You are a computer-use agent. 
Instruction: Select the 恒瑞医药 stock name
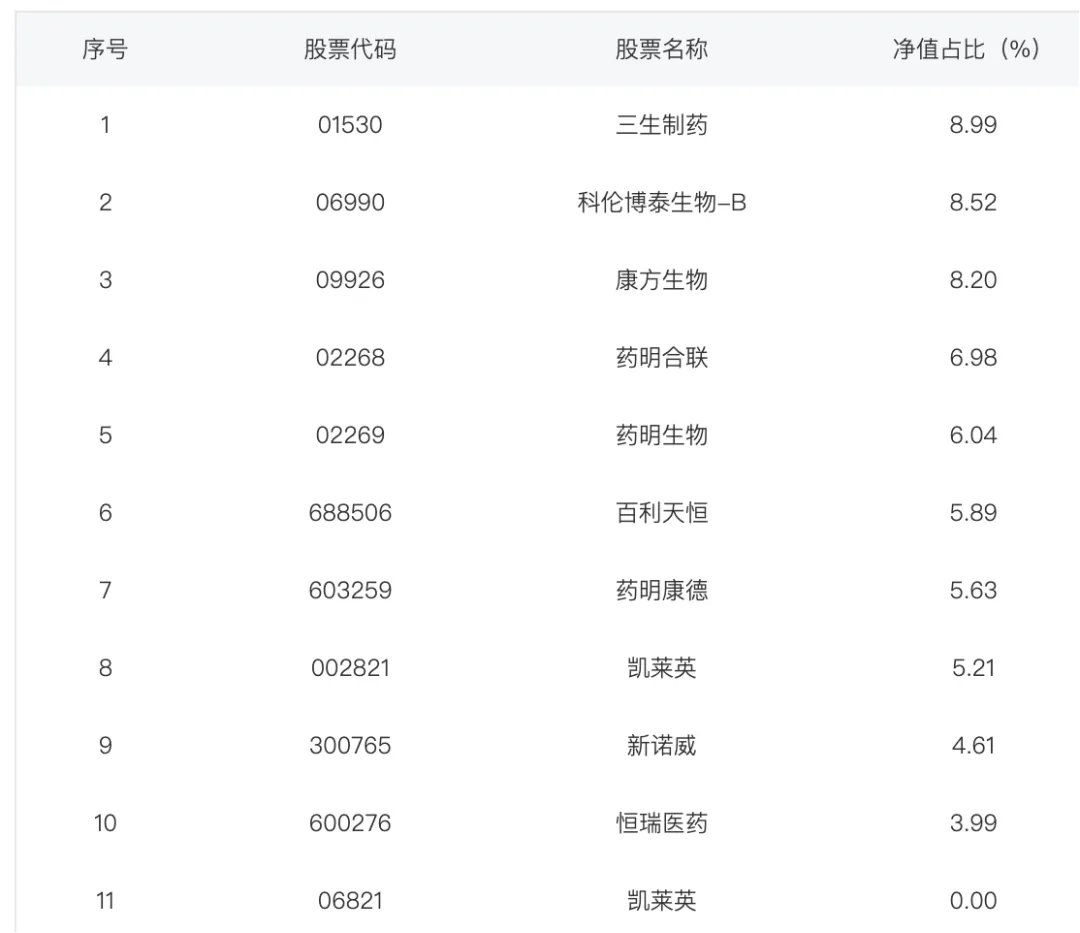click(661, 823)
